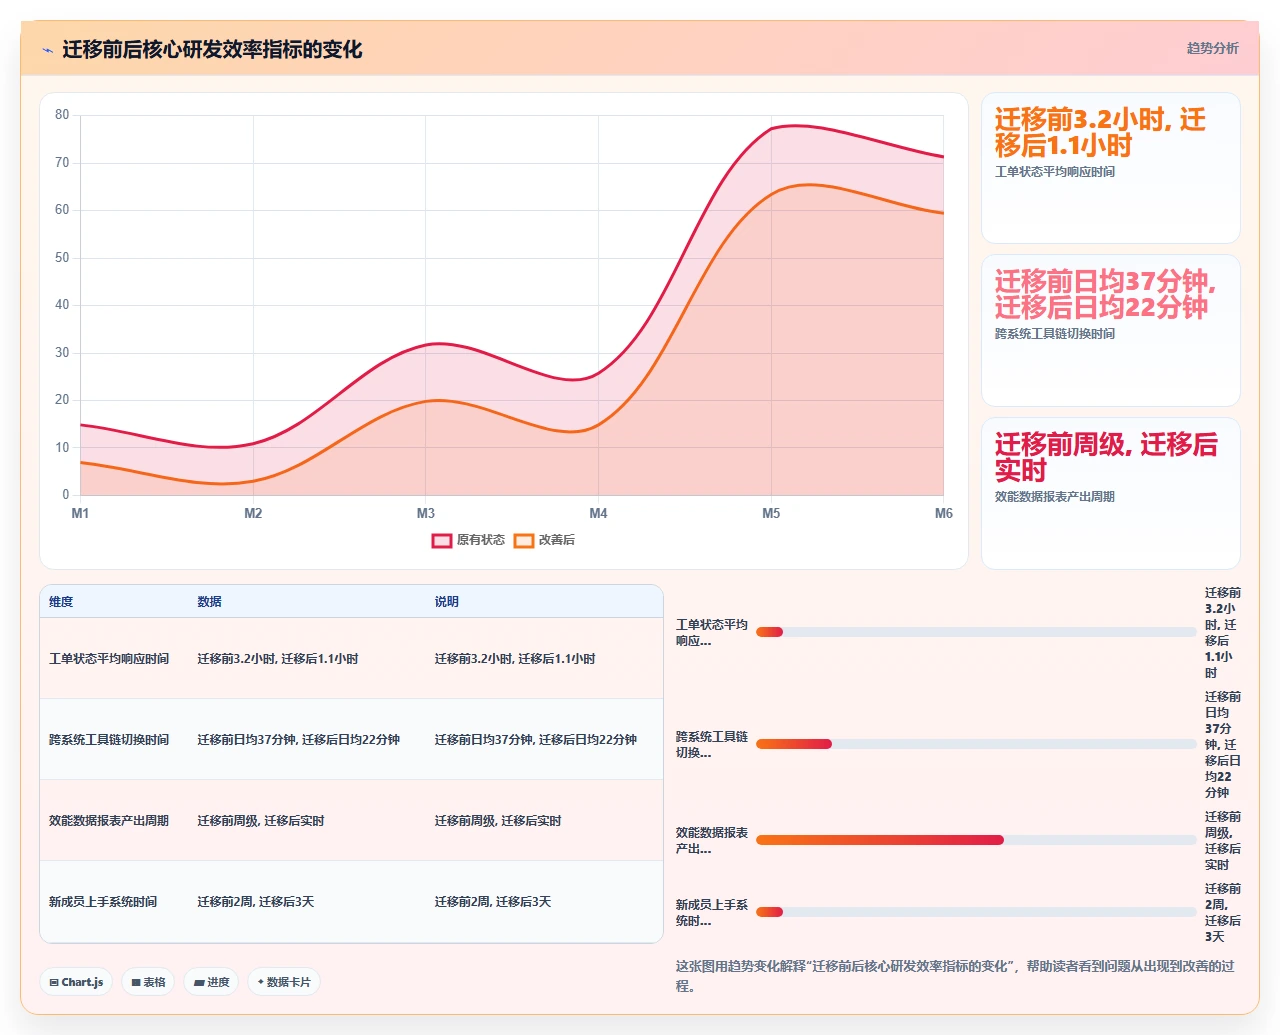Click the 80 y-axis tick label
Screen dimensions: 1280x1035
click(62, 115)
